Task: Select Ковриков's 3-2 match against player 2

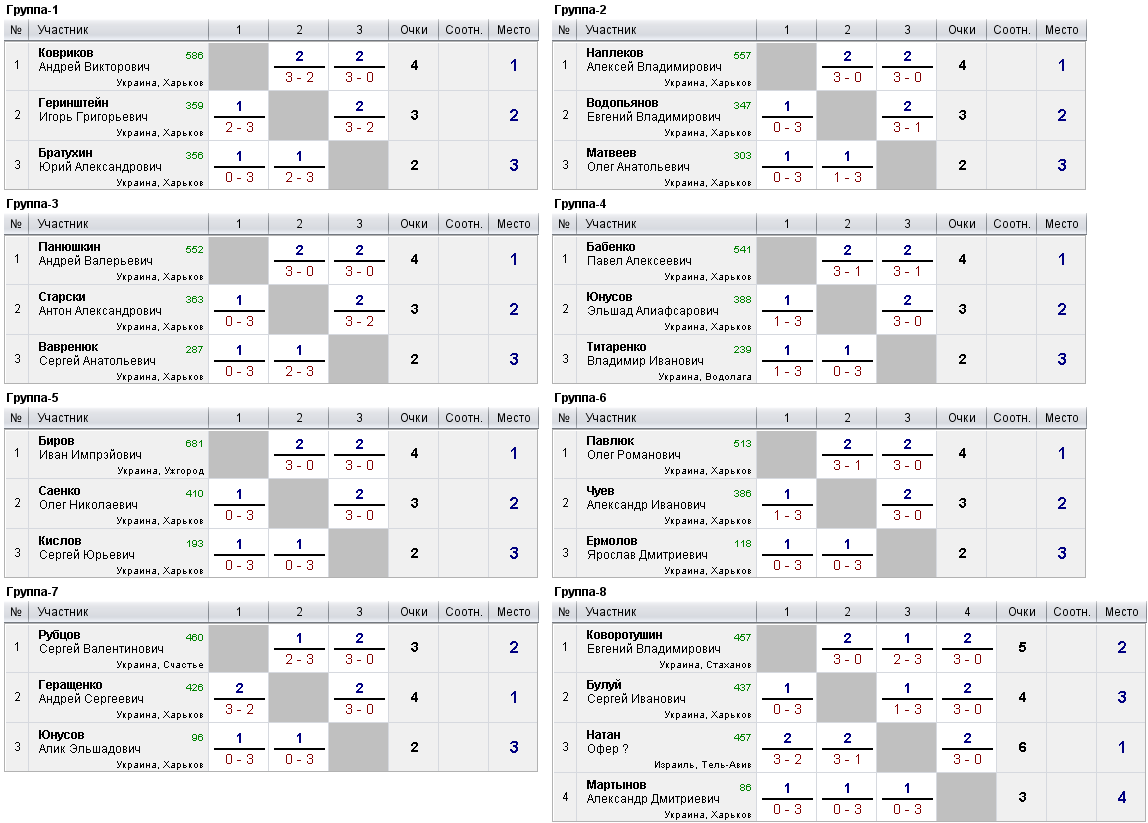Action: 299,66
